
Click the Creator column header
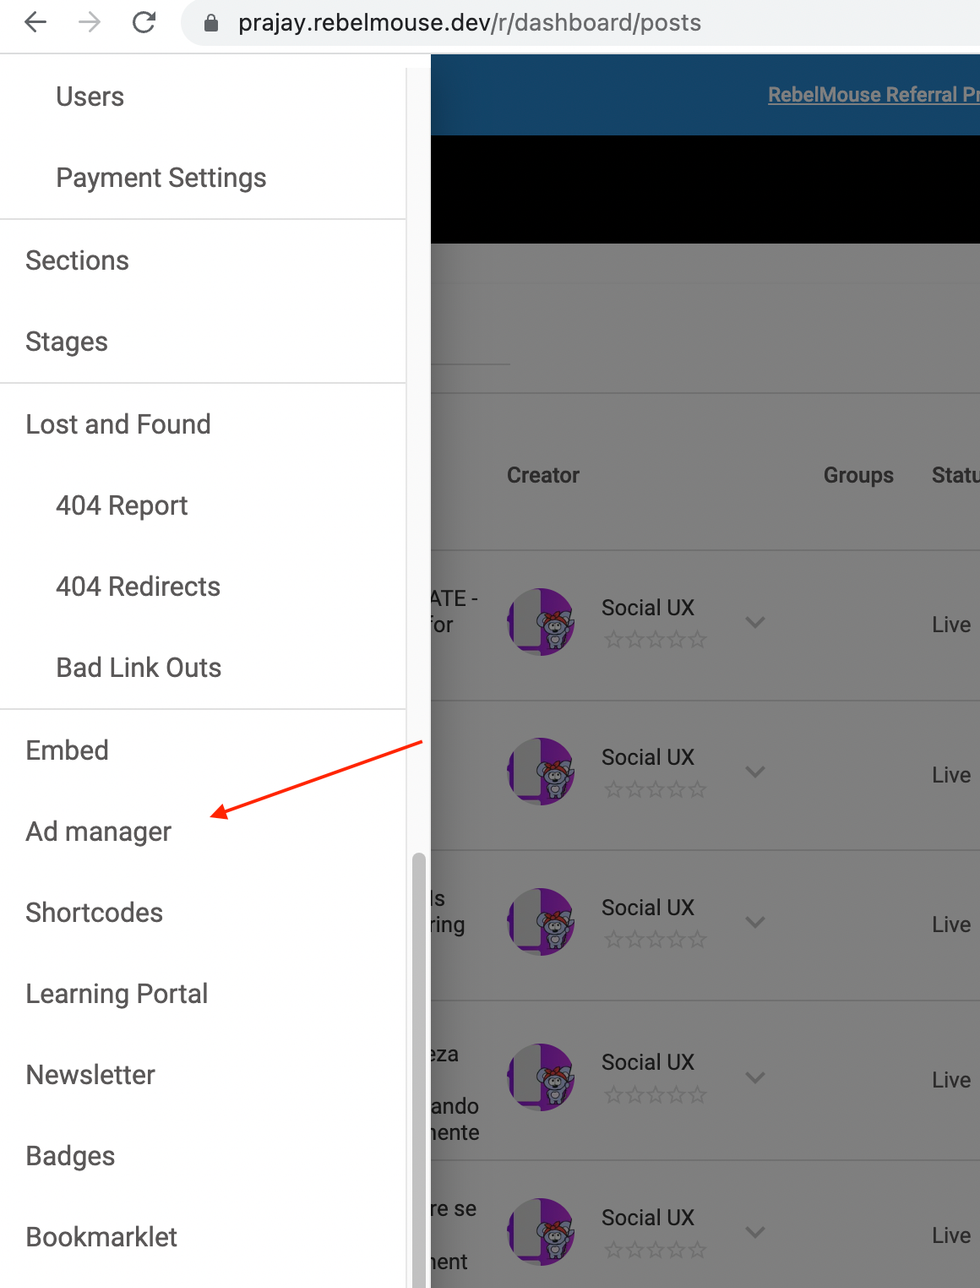(x=543, y=476)
